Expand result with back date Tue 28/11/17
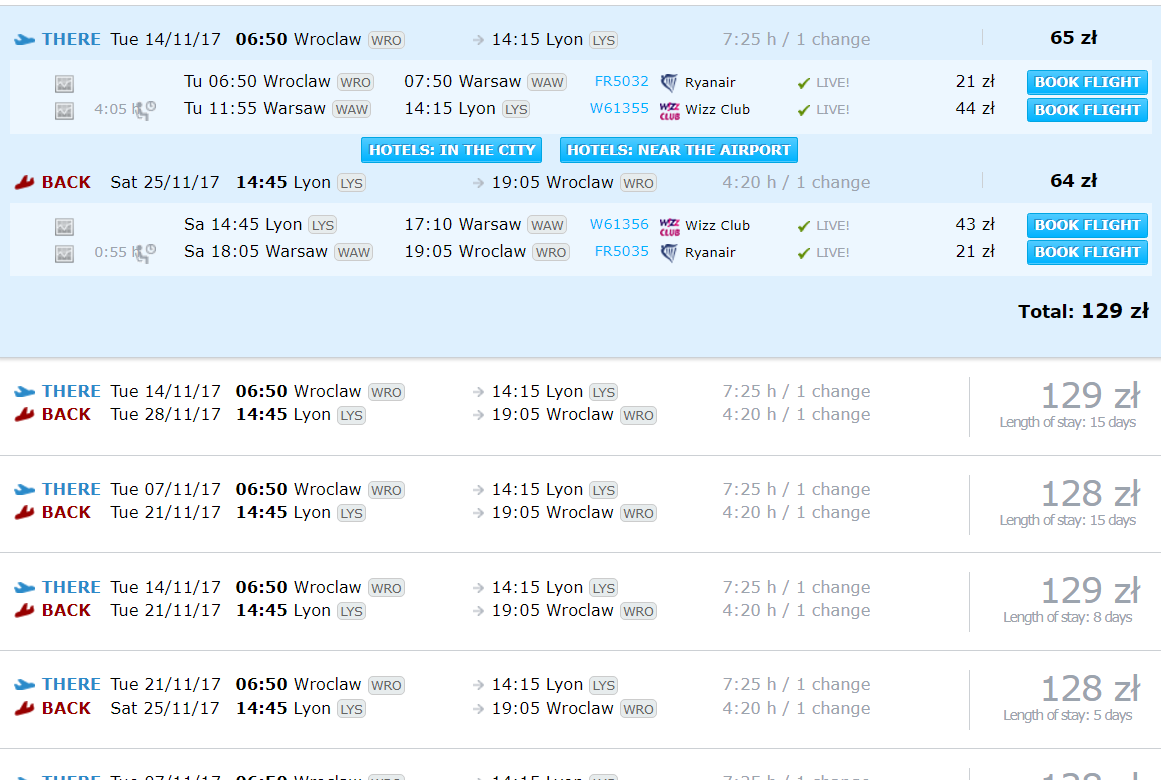1161x780 pixels. [x=580, y=406]
